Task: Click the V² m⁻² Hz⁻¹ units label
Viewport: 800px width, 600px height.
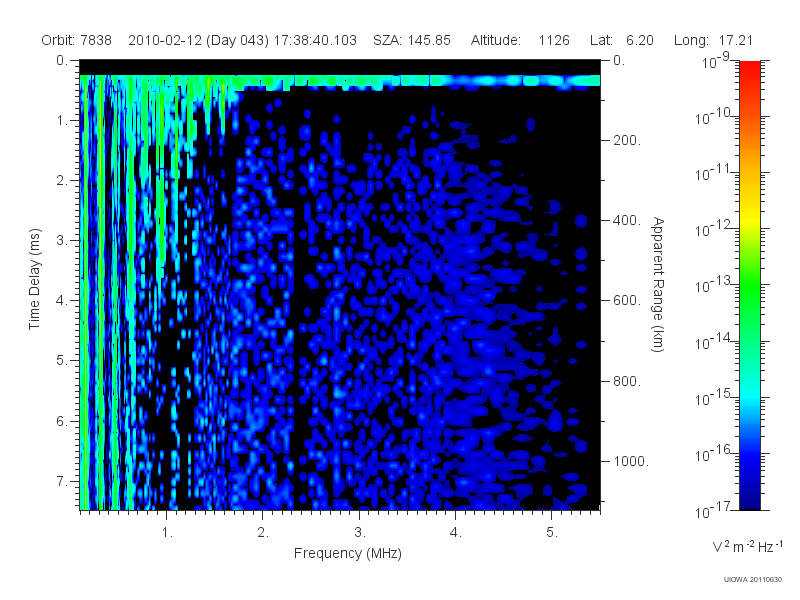Action: (747, 547)
